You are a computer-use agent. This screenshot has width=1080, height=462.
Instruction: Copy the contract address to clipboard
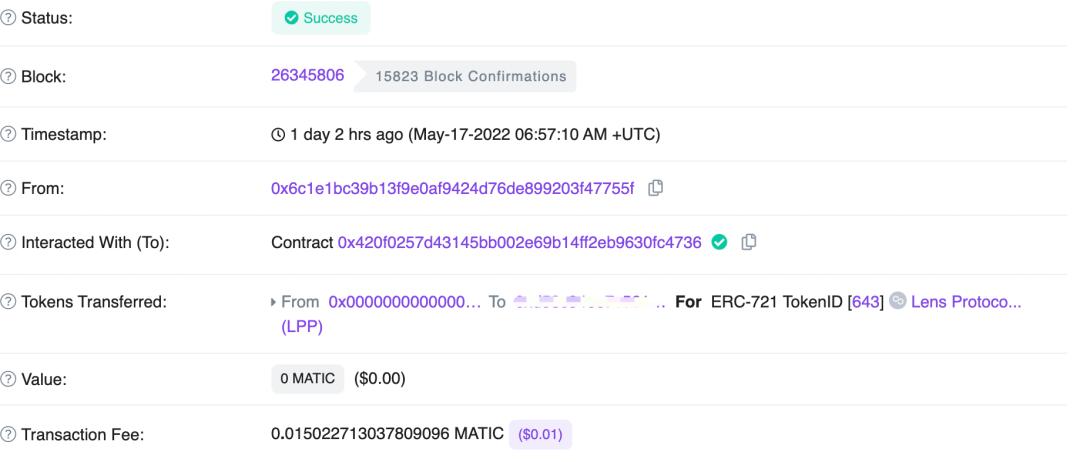[749, 242]
